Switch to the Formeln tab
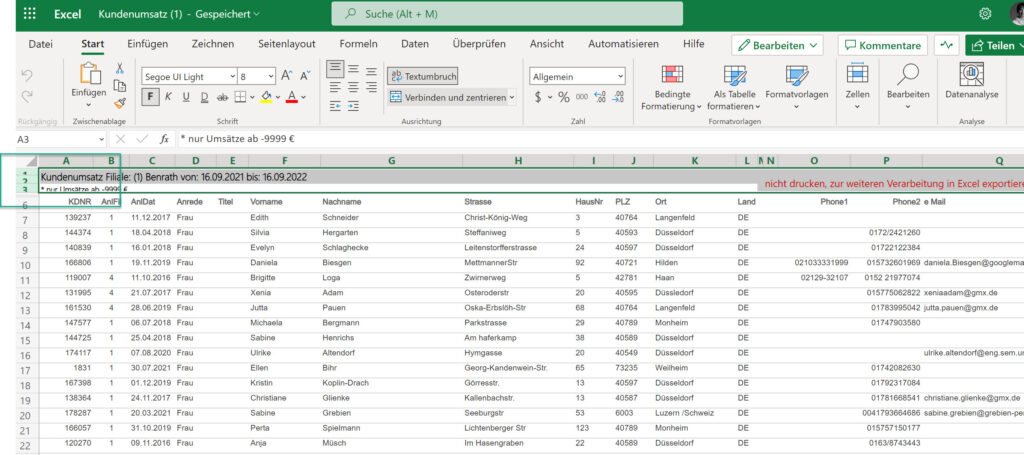Screen dimensions: 1024x455 tap(358, 44)
